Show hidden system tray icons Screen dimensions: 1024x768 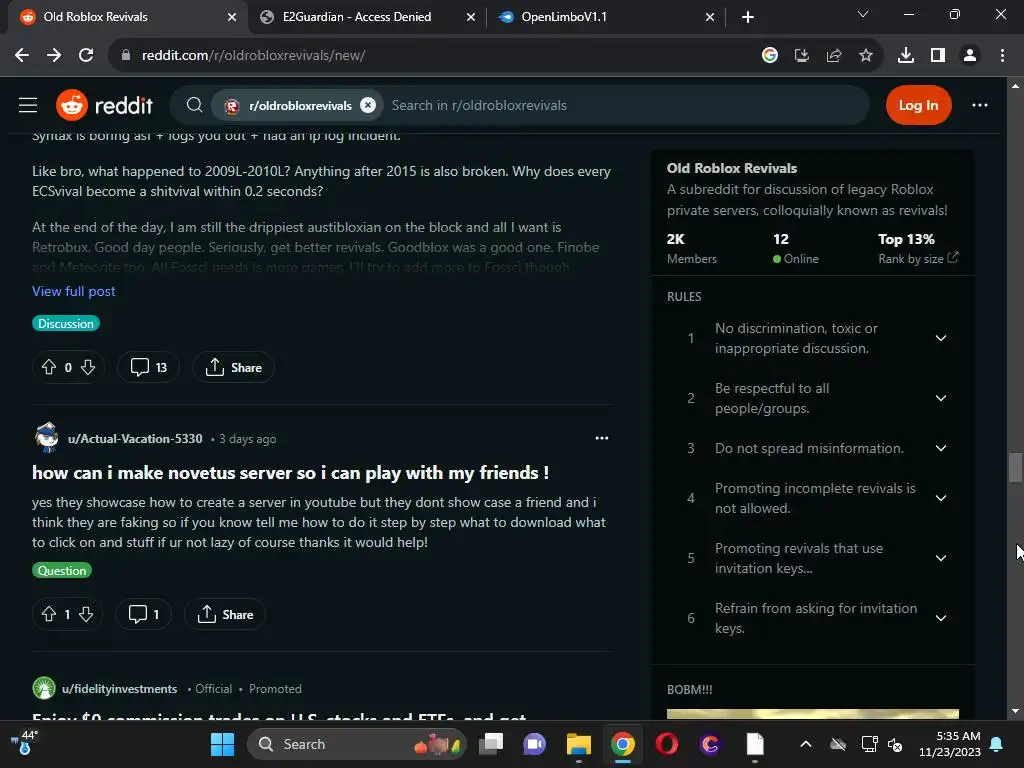pyautogui.click(x=806, y=744)
